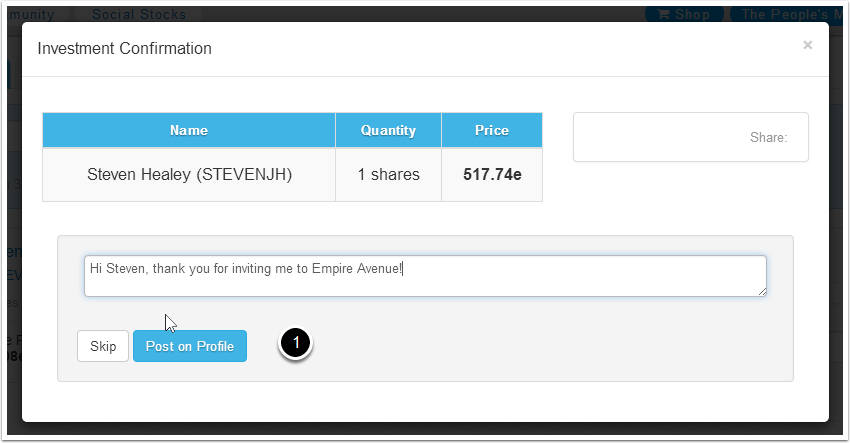Select the 1 shares quantity cell

pos(388,174)
